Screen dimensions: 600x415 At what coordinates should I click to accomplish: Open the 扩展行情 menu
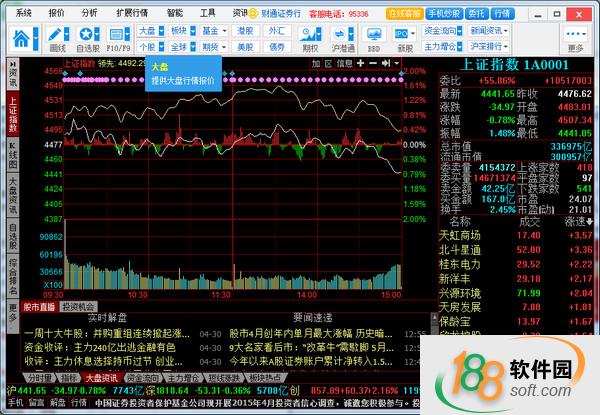click(132, 13)
